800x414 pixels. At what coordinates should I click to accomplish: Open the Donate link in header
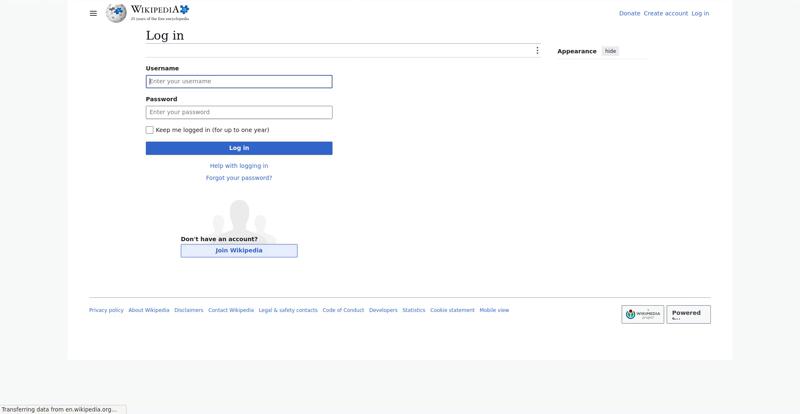[629, 13]
